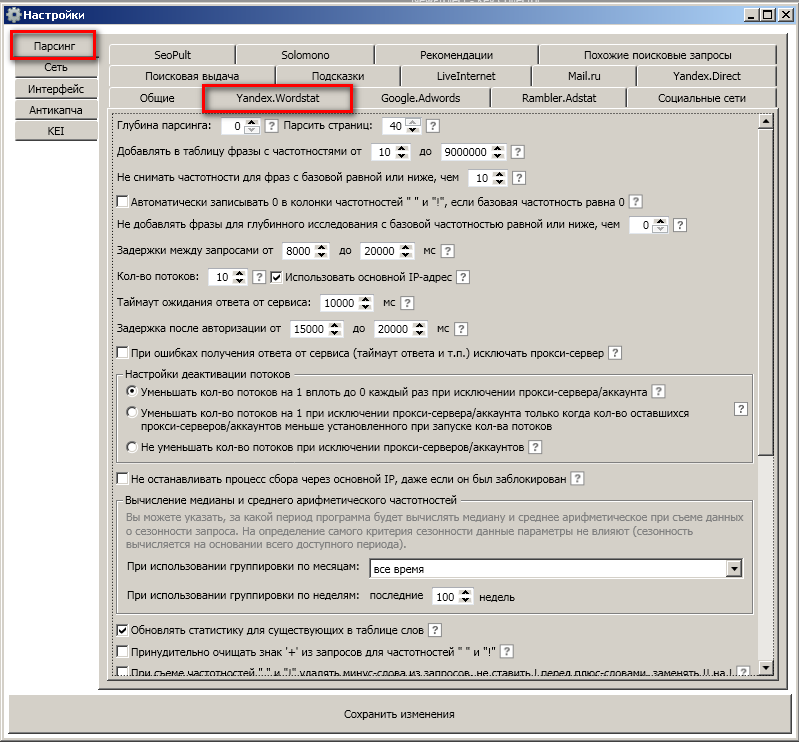Select Парсинг settings section
Image resolution: width=799 pixels, height=742 pixels.
[54, 46]
